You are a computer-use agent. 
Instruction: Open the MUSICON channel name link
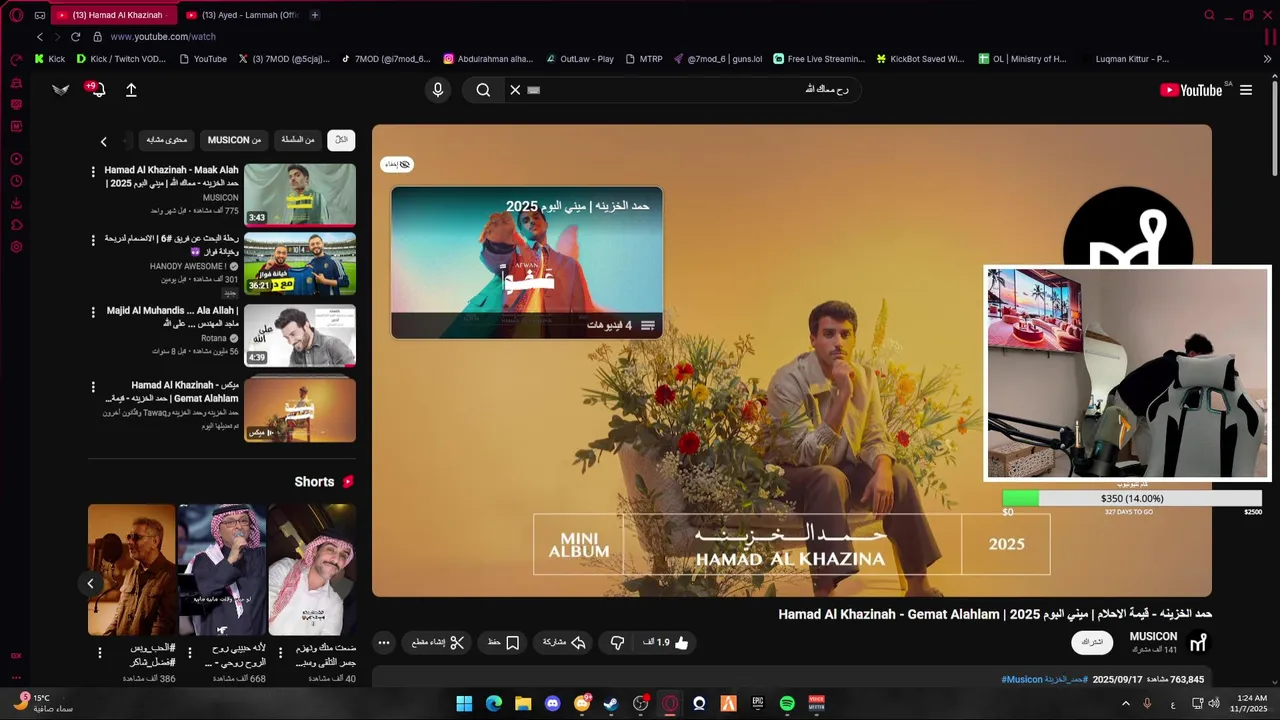(x=1153, y=636)
